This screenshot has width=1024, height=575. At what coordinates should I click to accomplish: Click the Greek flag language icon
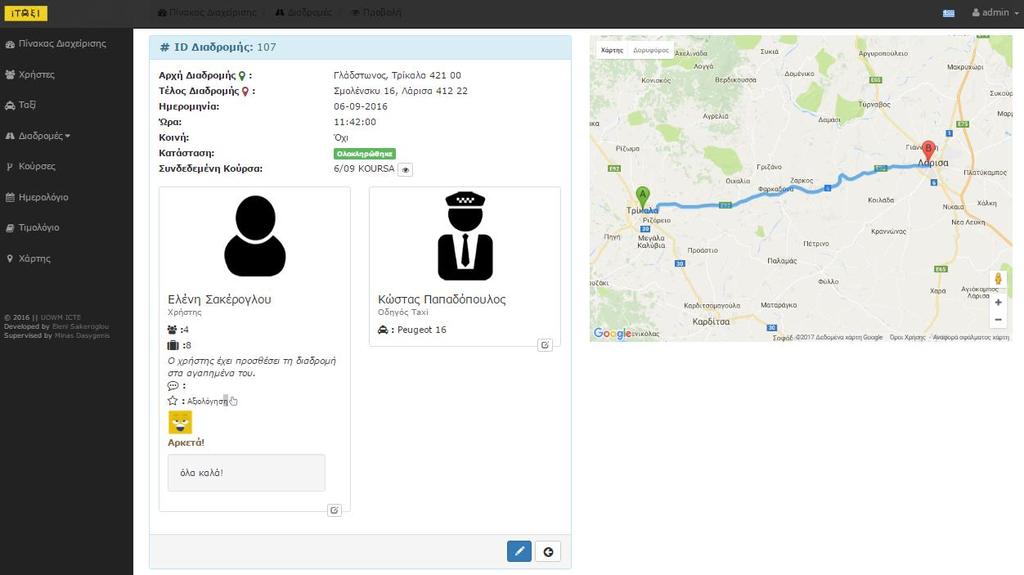(948, 13)
